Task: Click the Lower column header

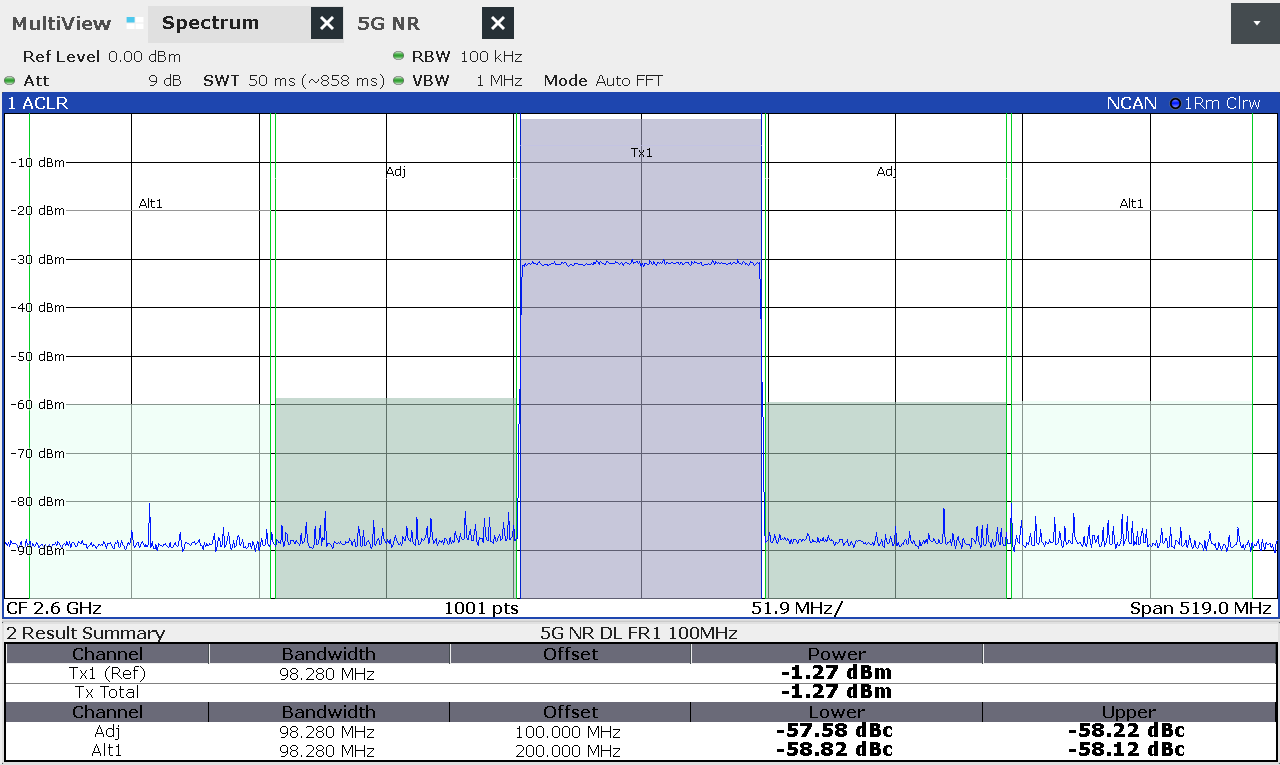Action: pos(836,712)
